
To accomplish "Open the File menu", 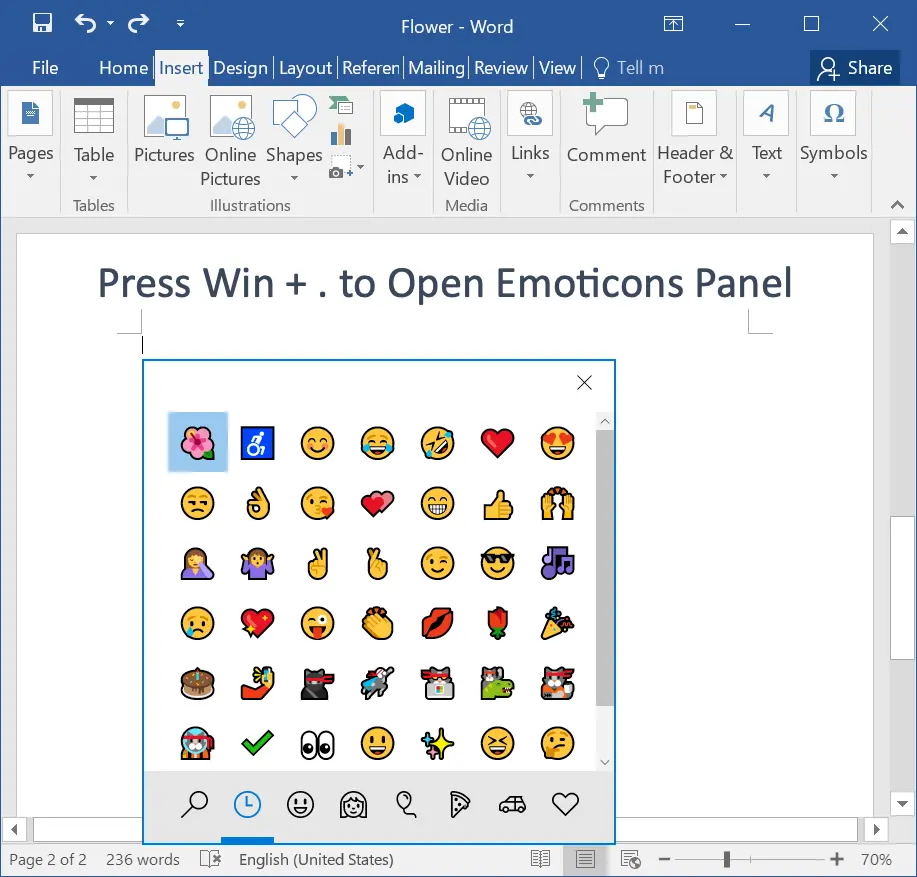I will [x=45, y=68].
